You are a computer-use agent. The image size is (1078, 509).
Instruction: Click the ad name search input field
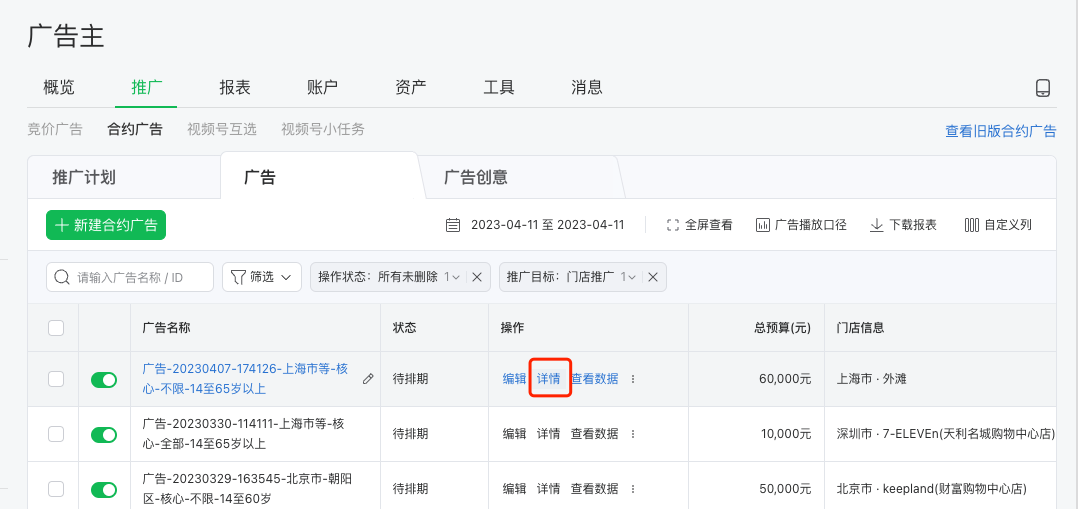[130, 277]
